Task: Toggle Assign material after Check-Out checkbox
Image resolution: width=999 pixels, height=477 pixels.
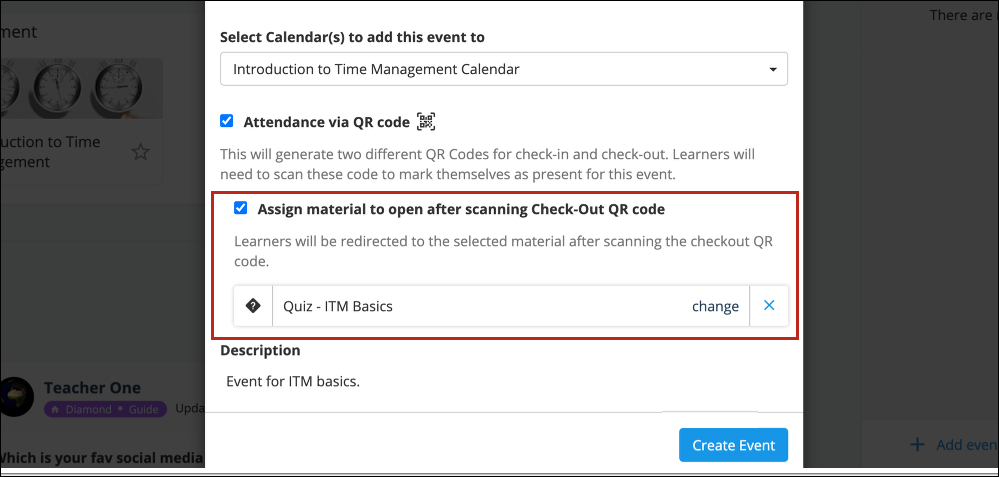Action: tap(240, 208)
